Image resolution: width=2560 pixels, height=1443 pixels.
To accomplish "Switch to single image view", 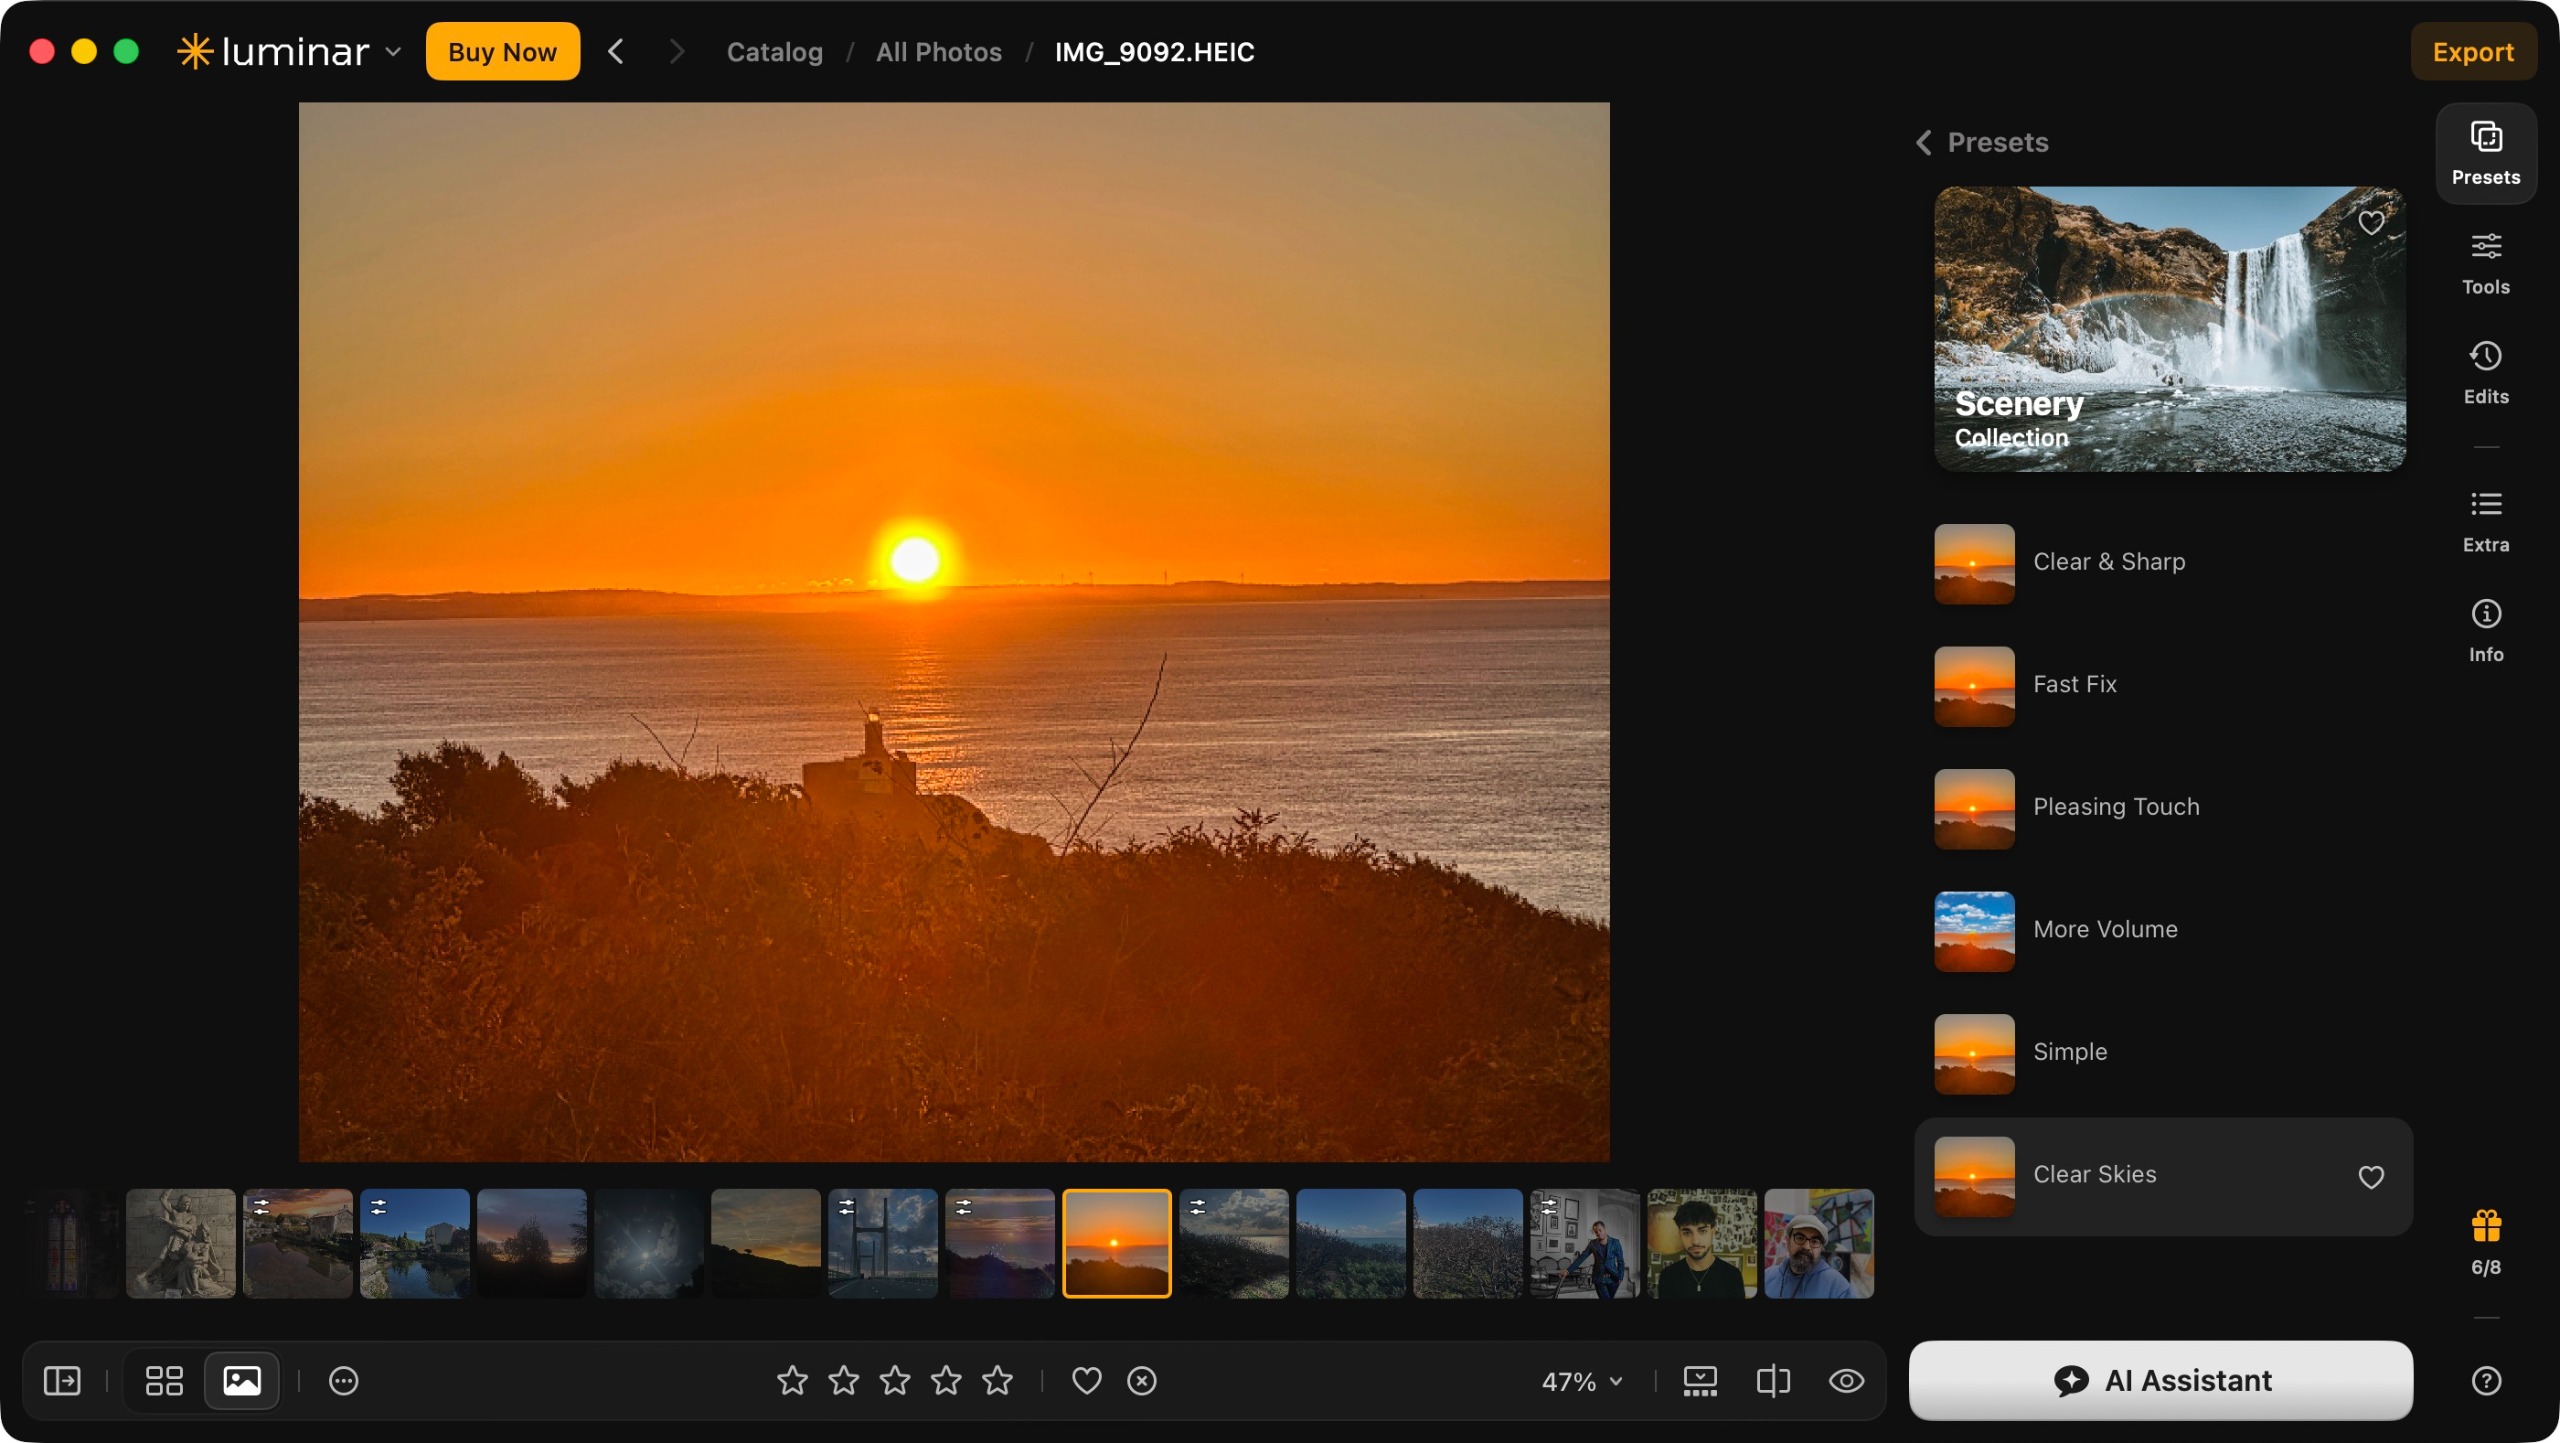I will (x=241, y=1380).
